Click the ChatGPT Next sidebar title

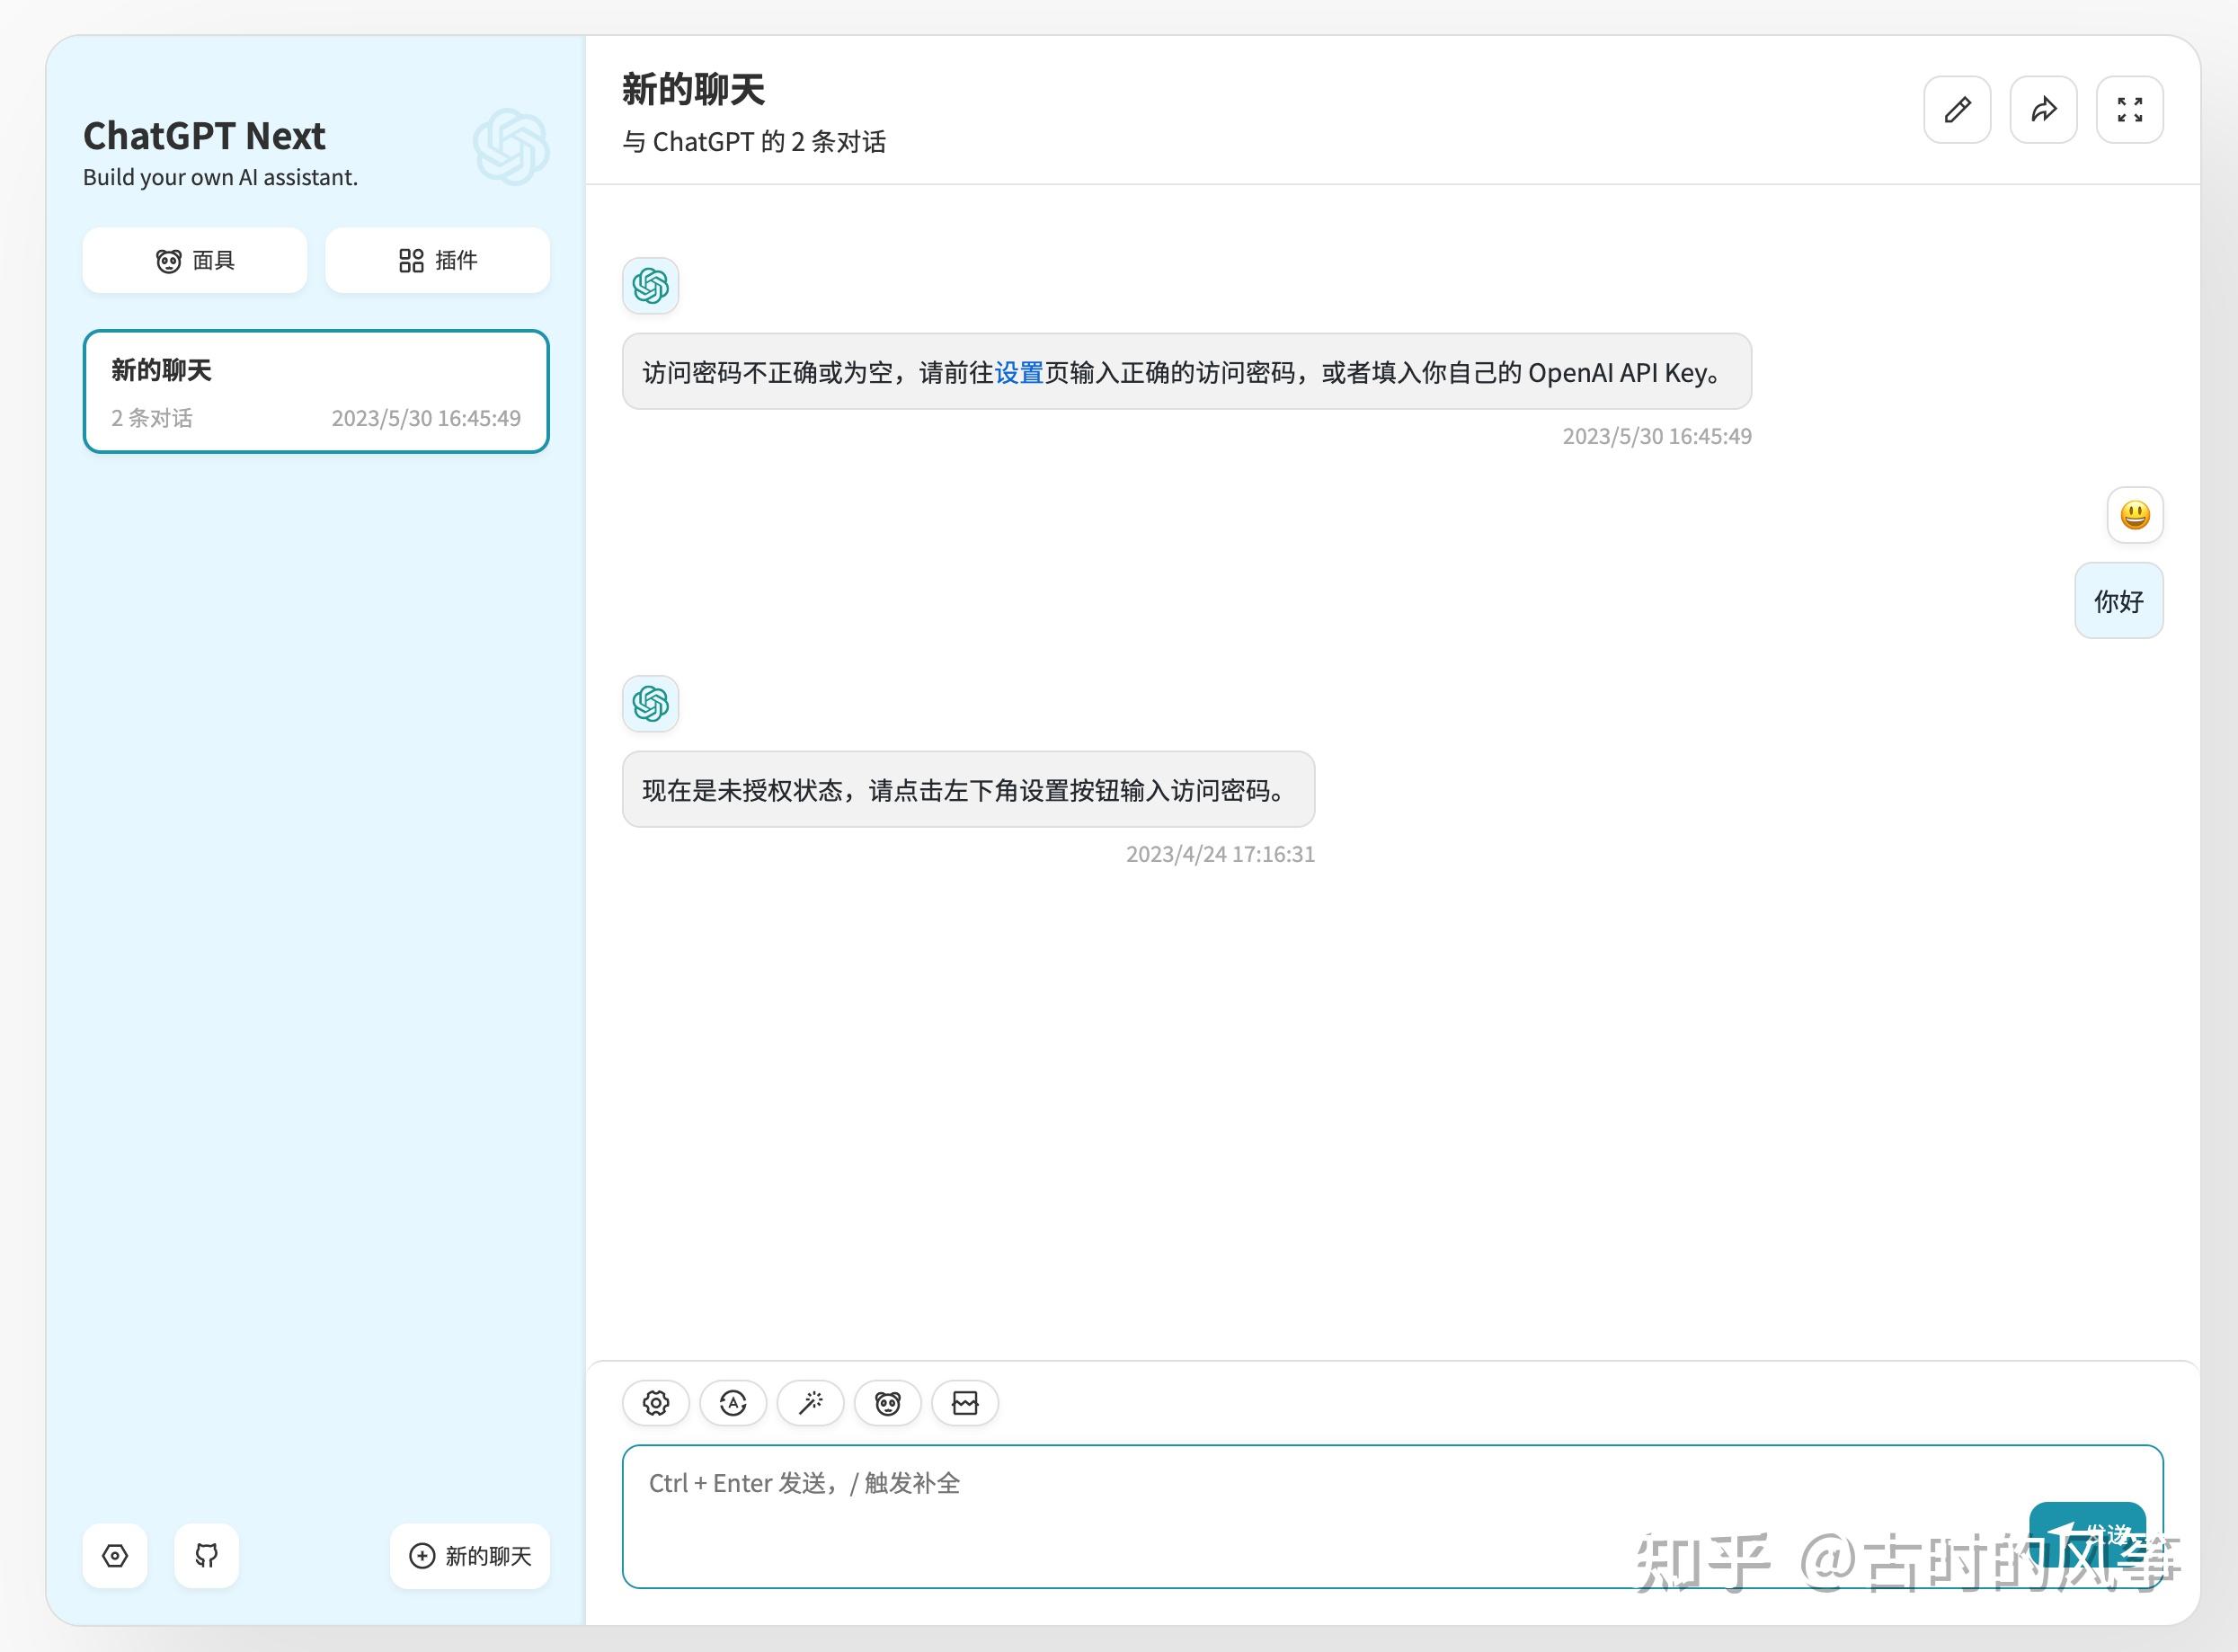coord(204,136)
